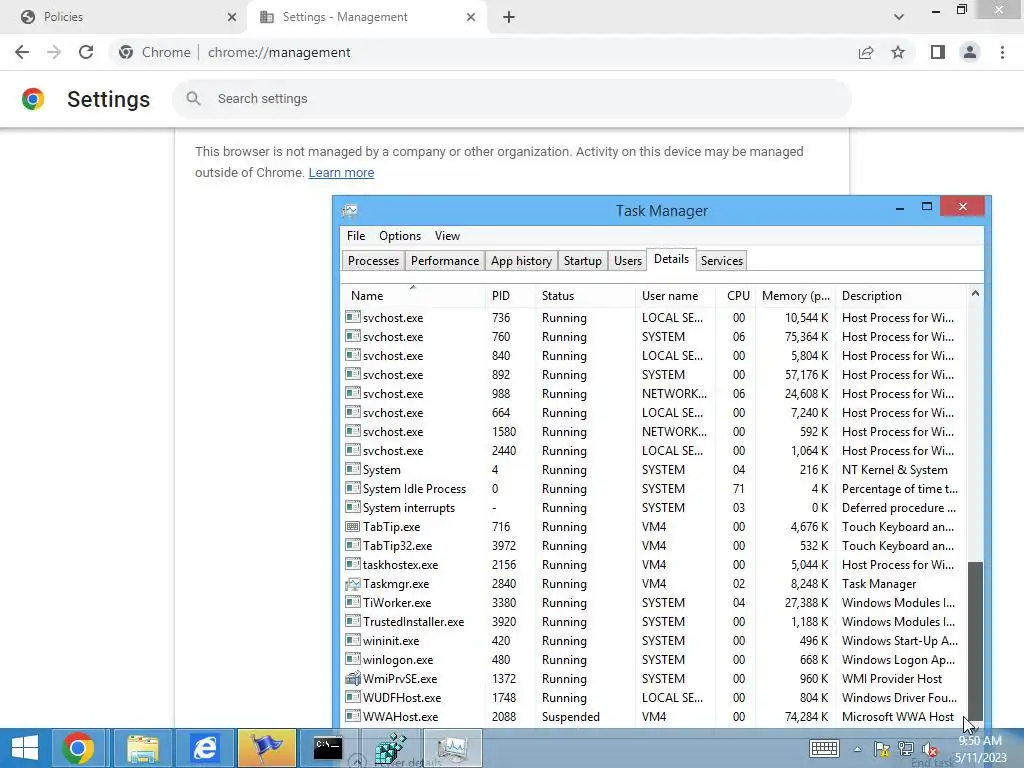The image size is (1024, 768).
Task: Sort by the Description column header
Action: (x=901, y=296)
